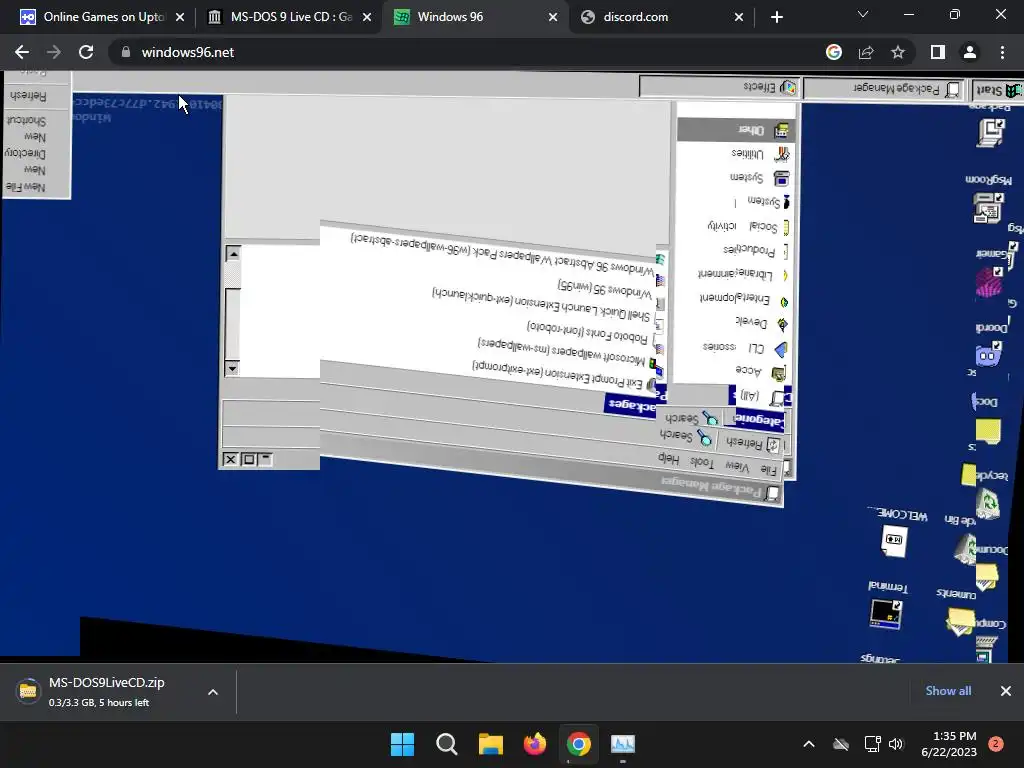Show hidden tray icons
The image size is (1024, 768).
tap(808, 744)
